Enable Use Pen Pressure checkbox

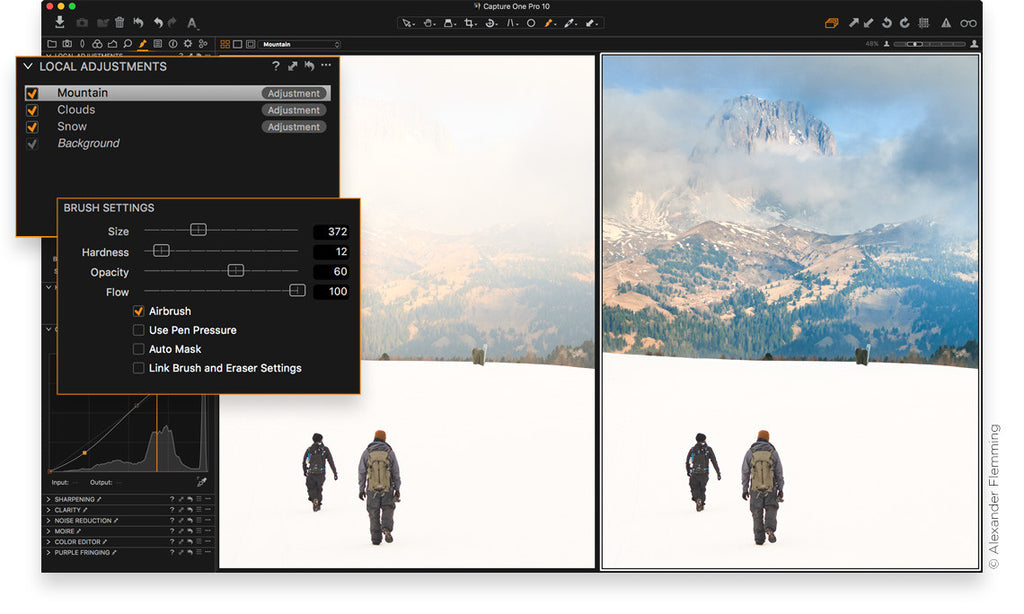tap(139, 330)
